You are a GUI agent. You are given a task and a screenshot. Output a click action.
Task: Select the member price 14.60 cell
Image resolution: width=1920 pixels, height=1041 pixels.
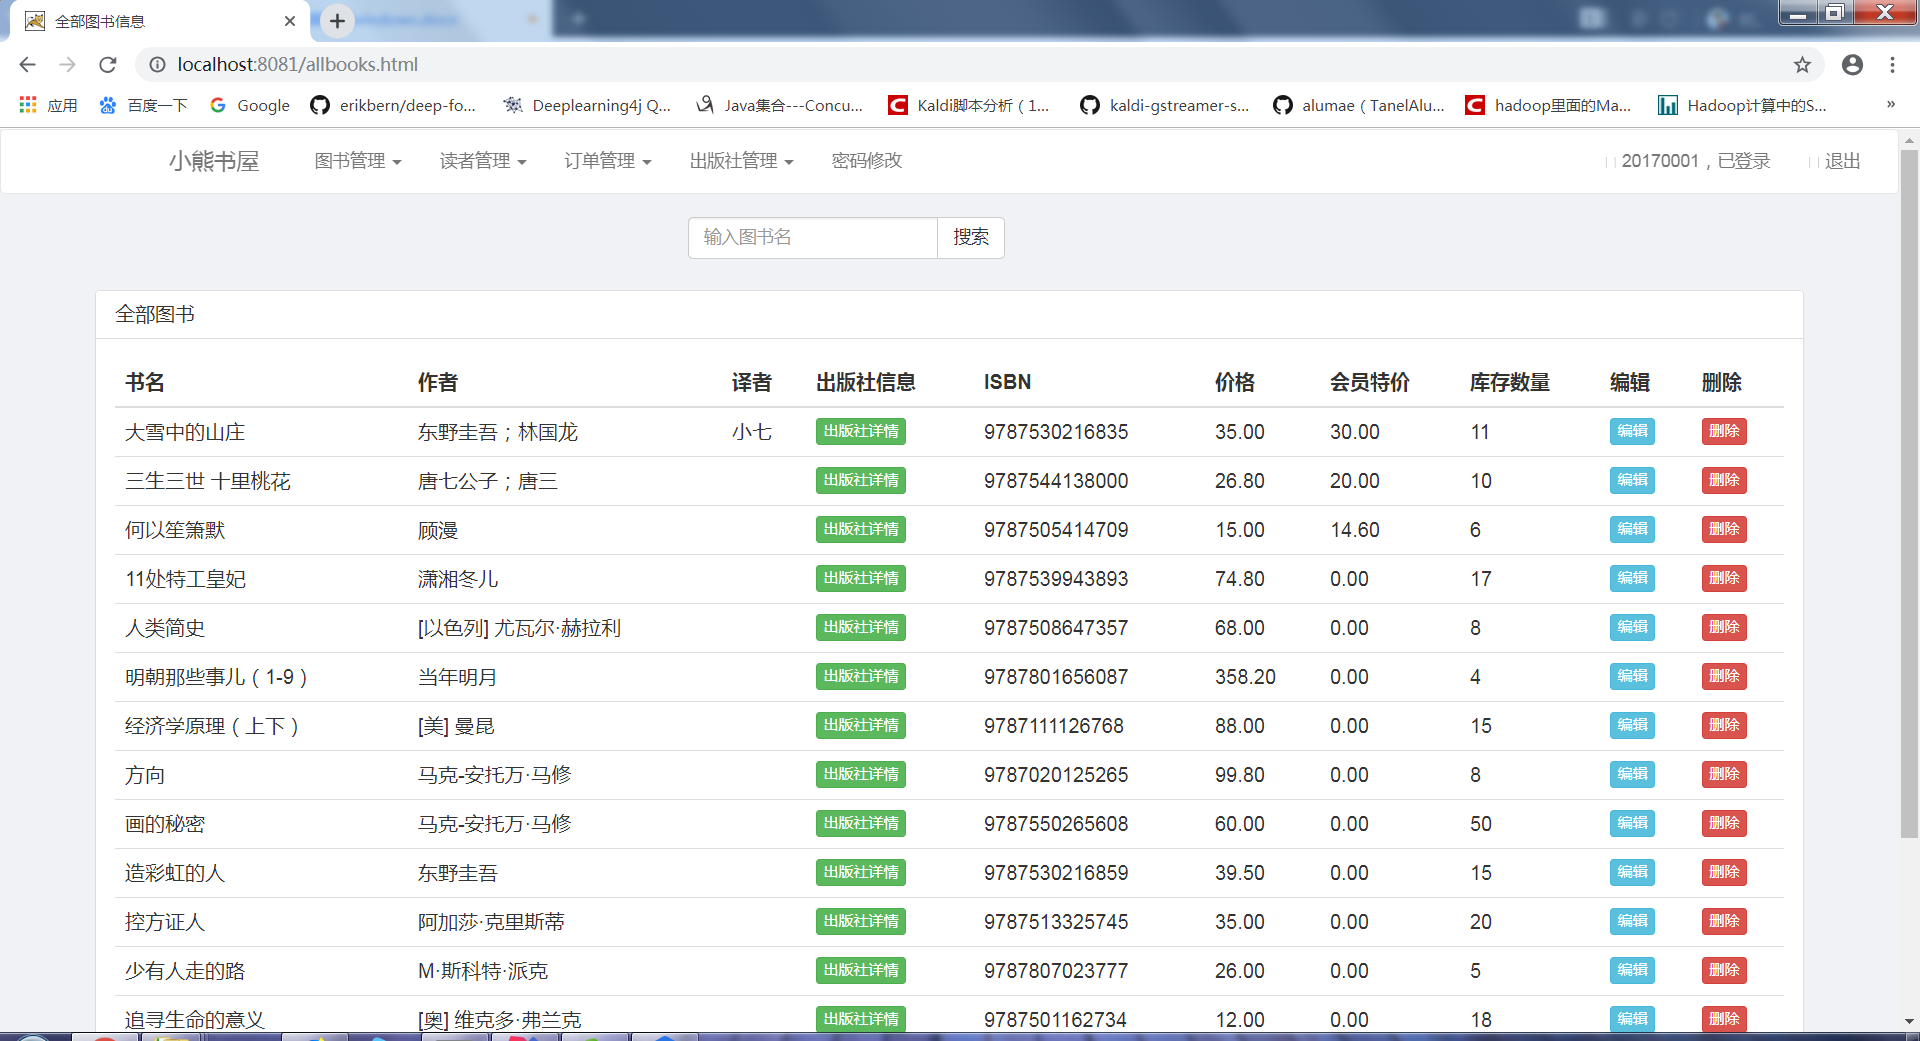click(x=1355, y=530)
